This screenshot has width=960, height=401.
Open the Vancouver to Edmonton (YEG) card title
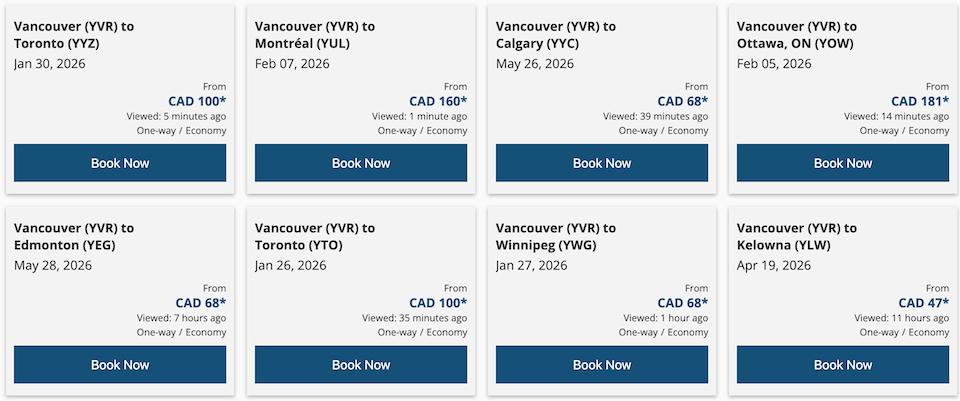(74, 236)
